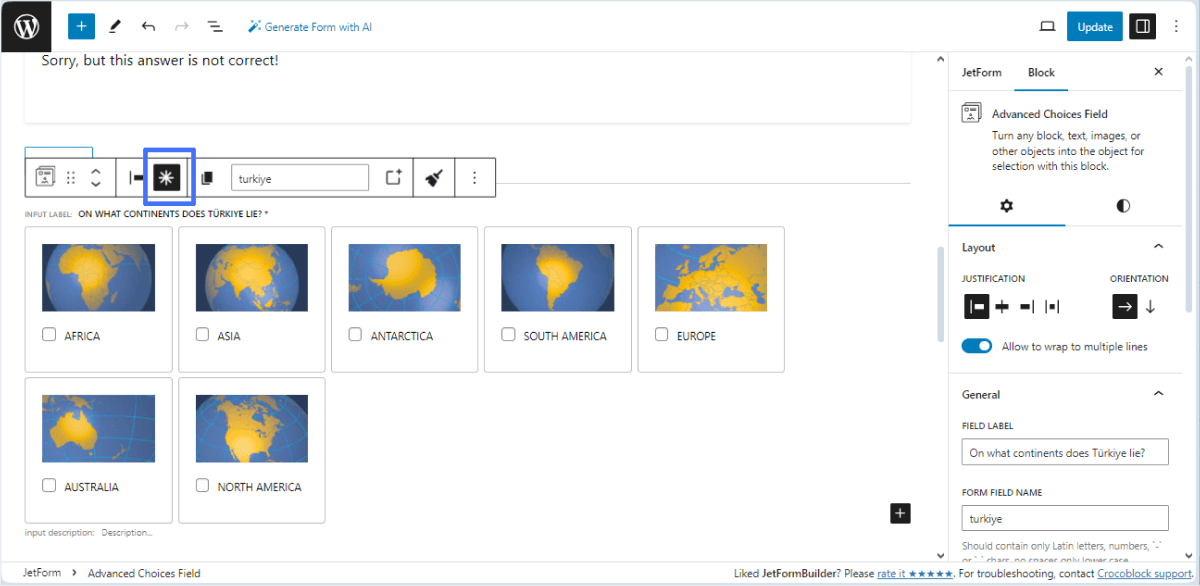1200x586 pixels.
Task: Toggle the settings sidebar icon
Action: point(1142,26)
